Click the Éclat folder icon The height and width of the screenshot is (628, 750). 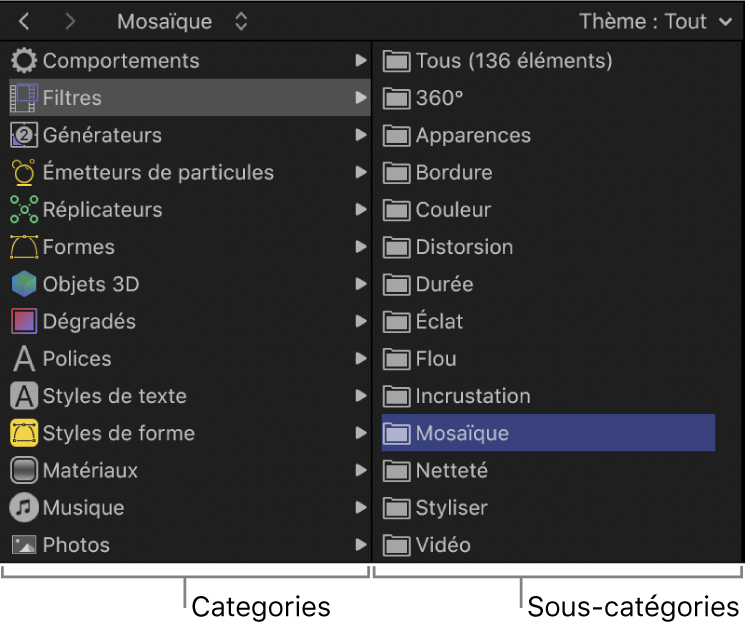coord(397,322)
